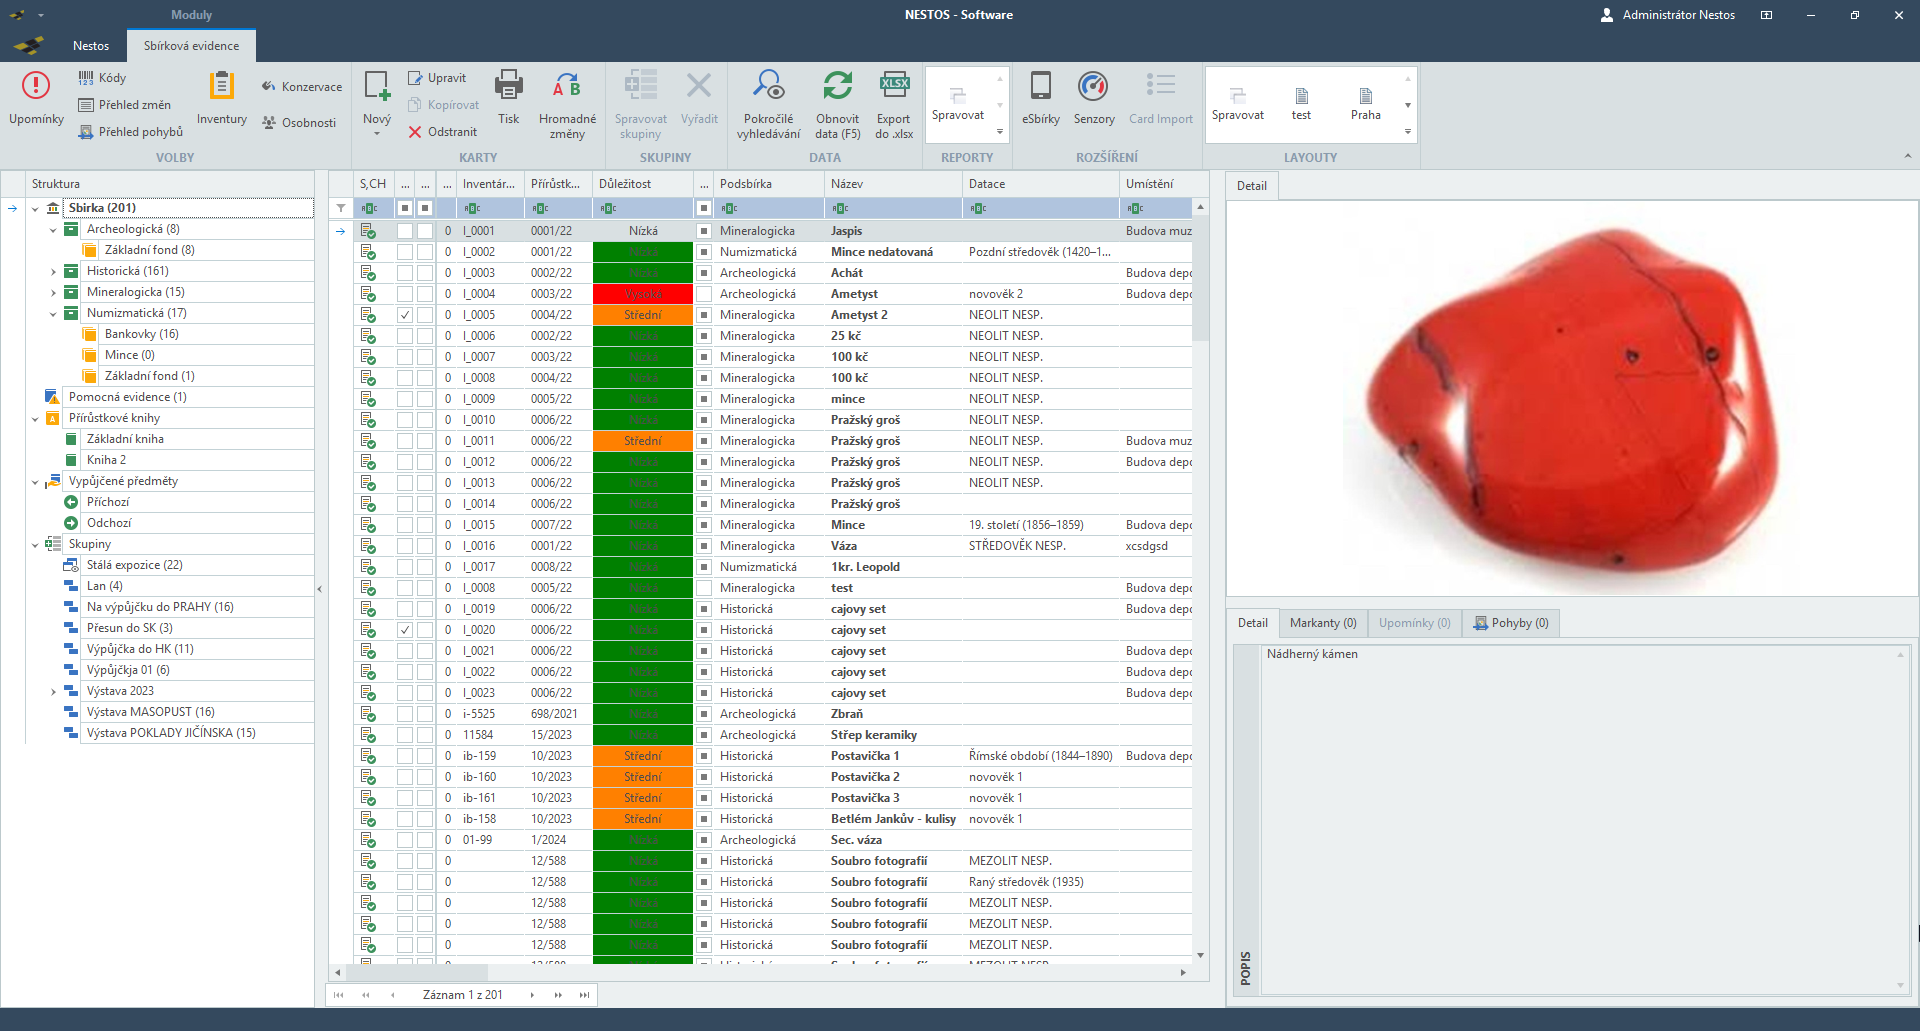Open Administrátor Nestos user menu
Screen dimensions: 1920x1031
[x=1667, y=15]
